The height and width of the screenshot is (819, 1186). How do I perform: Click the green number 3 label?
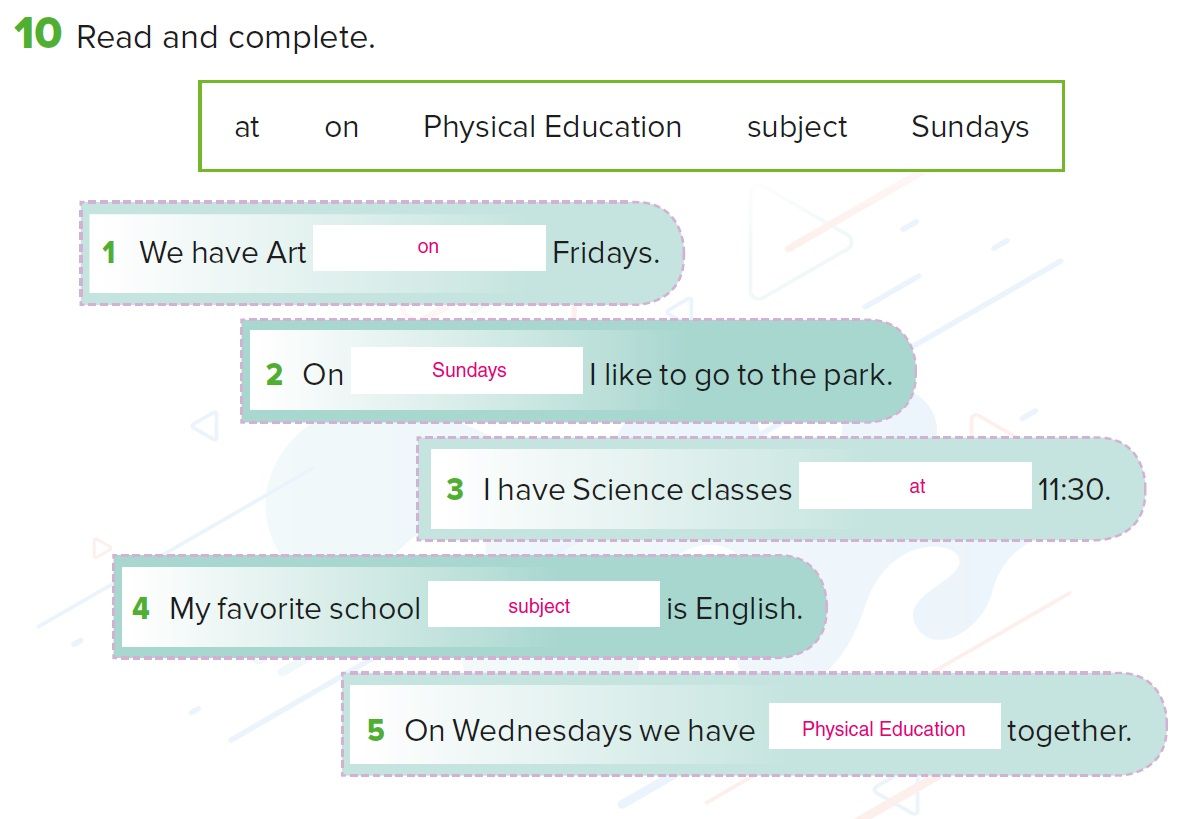455,489
